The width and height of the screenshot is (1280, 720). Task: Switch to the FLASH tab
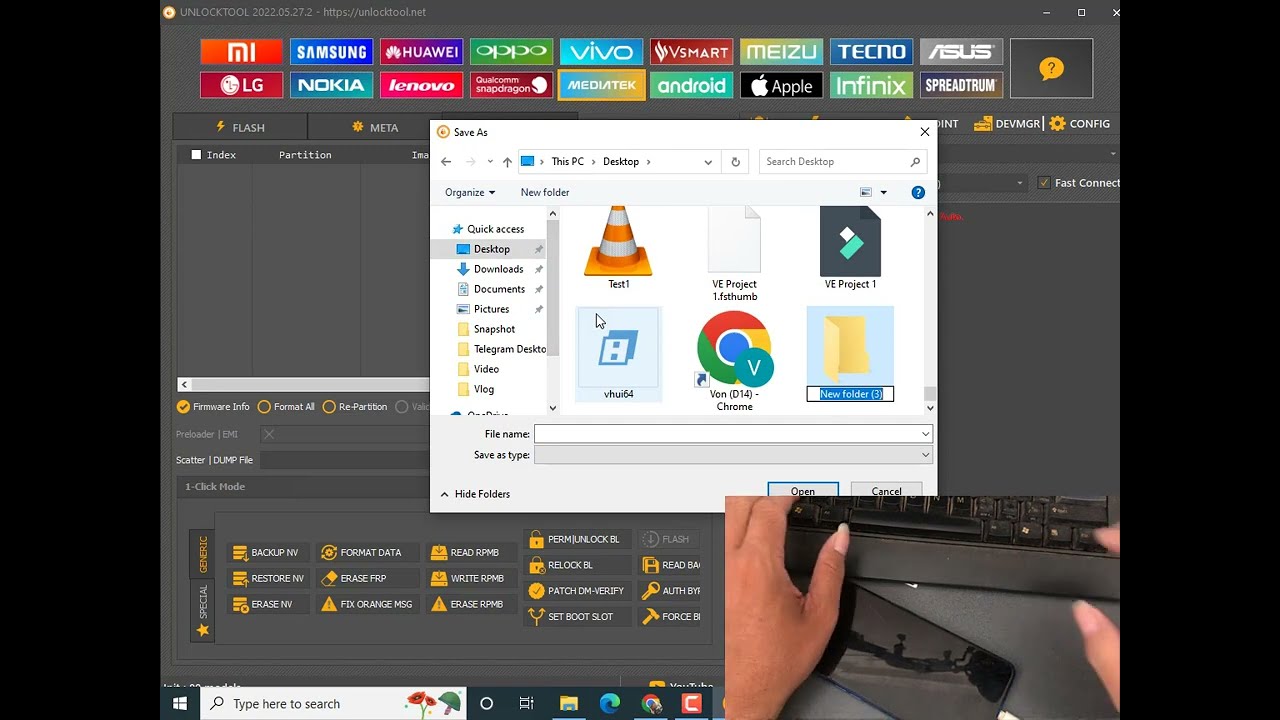240,127
